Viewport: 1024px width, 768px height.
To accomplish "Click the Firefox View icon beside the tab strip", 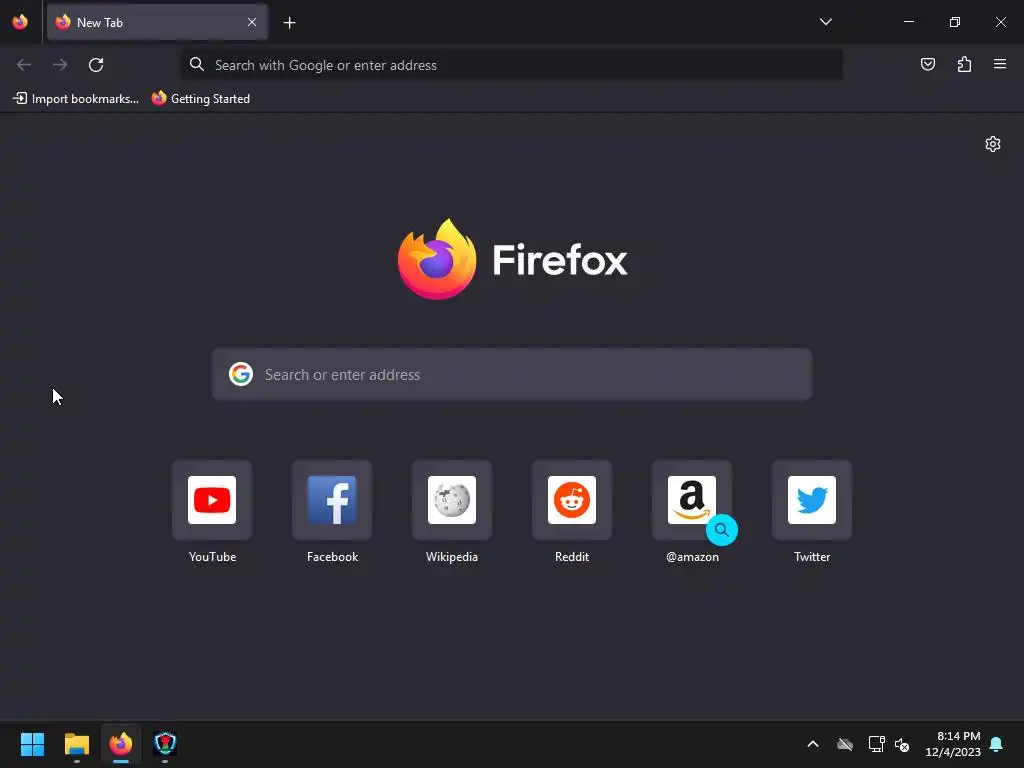I will [20, 22].
